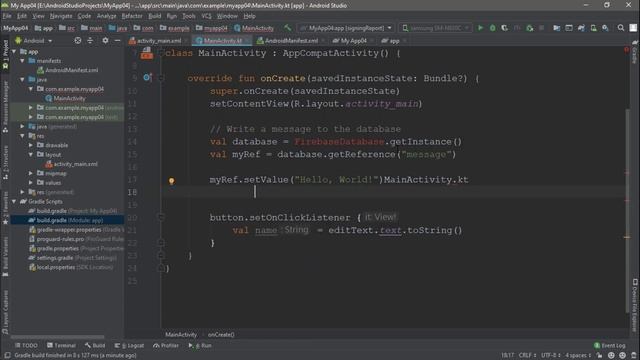The image size is (640, 360).
Task: Open the File menu
Action: [7, 16]
